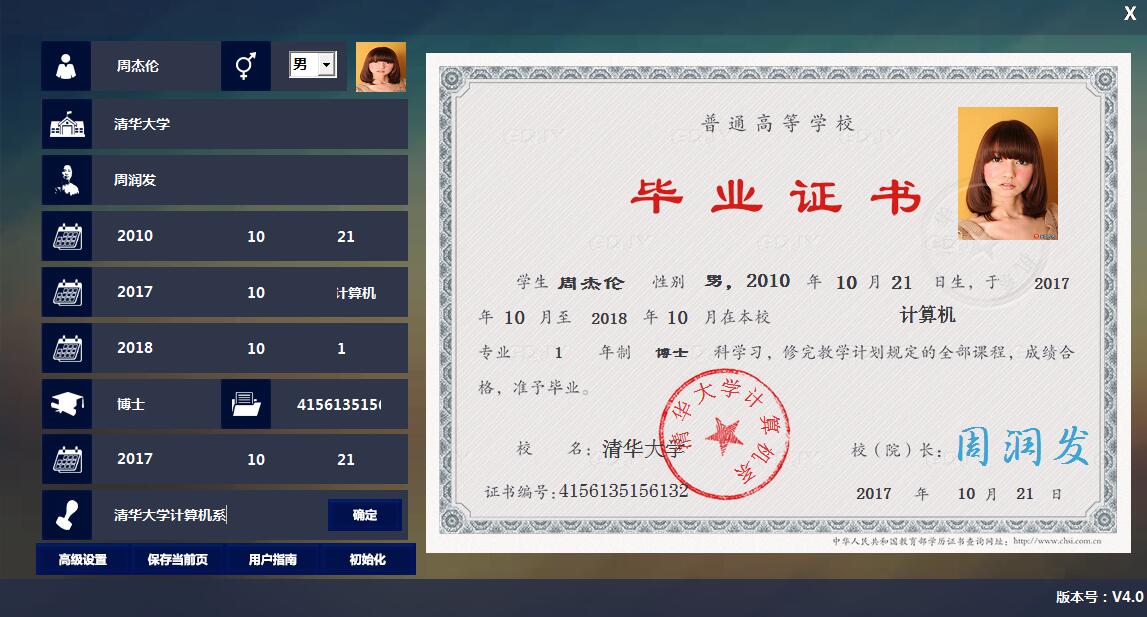This screenshot has height=617, width=1147.
Task: Click the red round seal on the certificate
Action: coord(724,435)
